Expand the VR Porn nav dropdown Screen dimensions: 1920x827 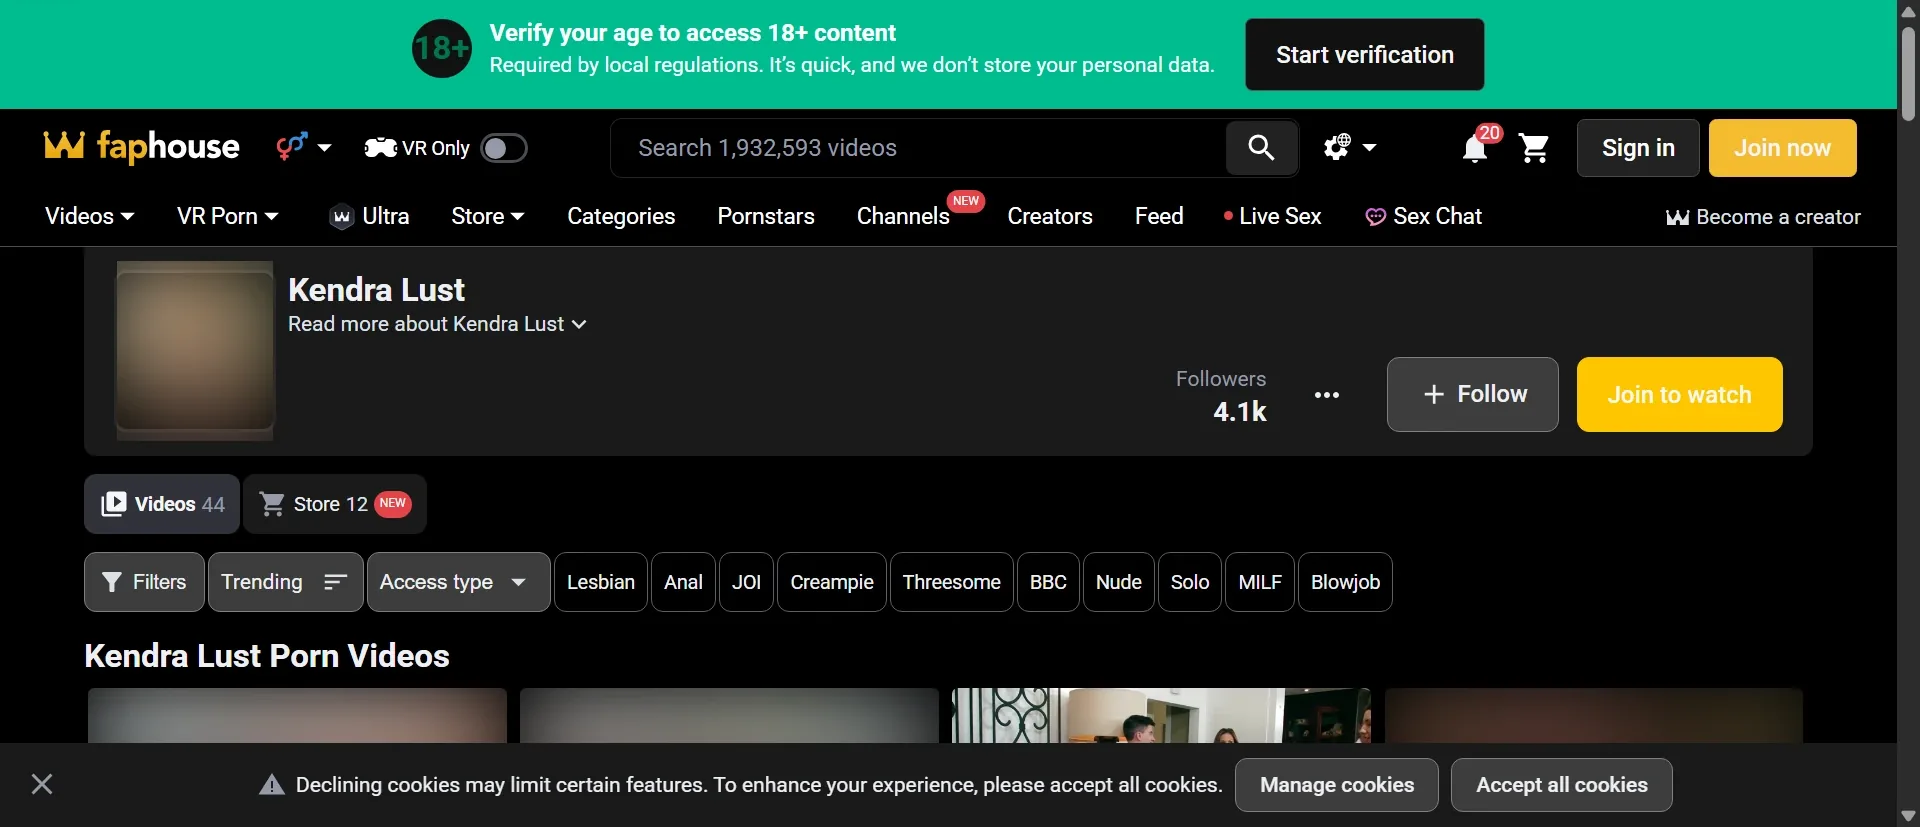227,216
